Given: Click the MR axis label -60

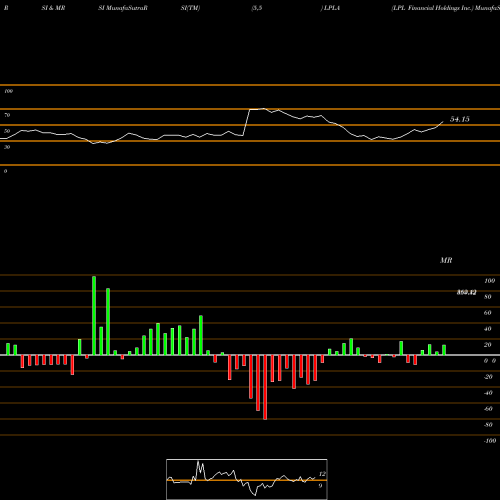Looking at the screenshot, I should pyautogui.click(x=488, y=409).
